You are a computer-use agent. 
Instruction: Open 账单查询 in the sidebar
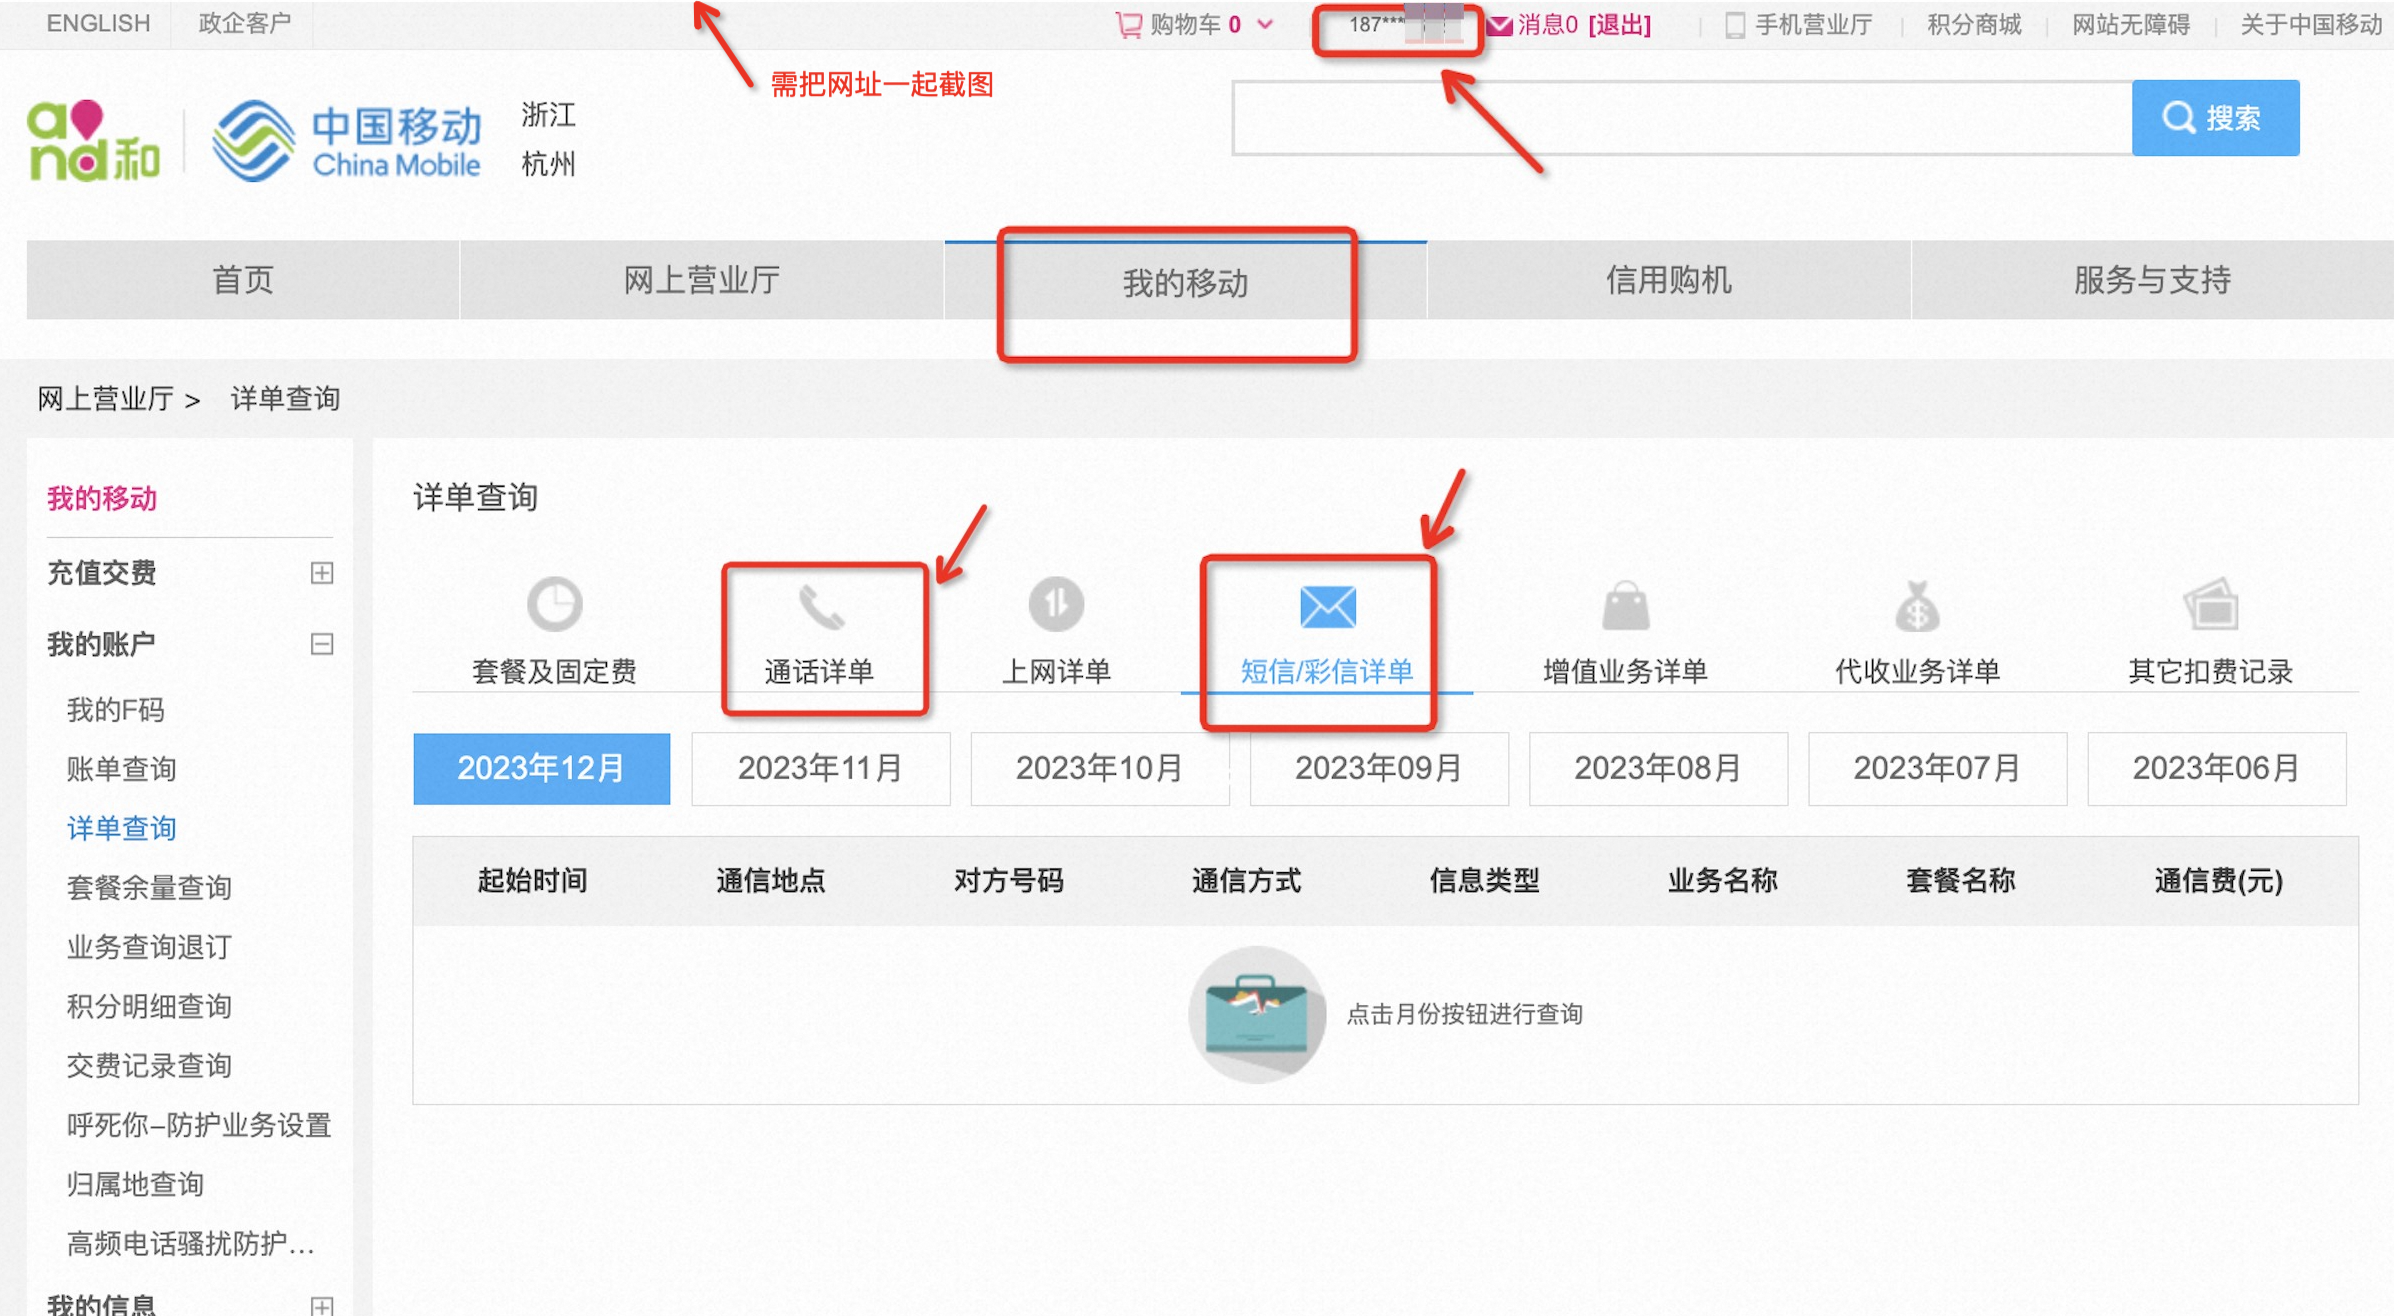(121, 769)
